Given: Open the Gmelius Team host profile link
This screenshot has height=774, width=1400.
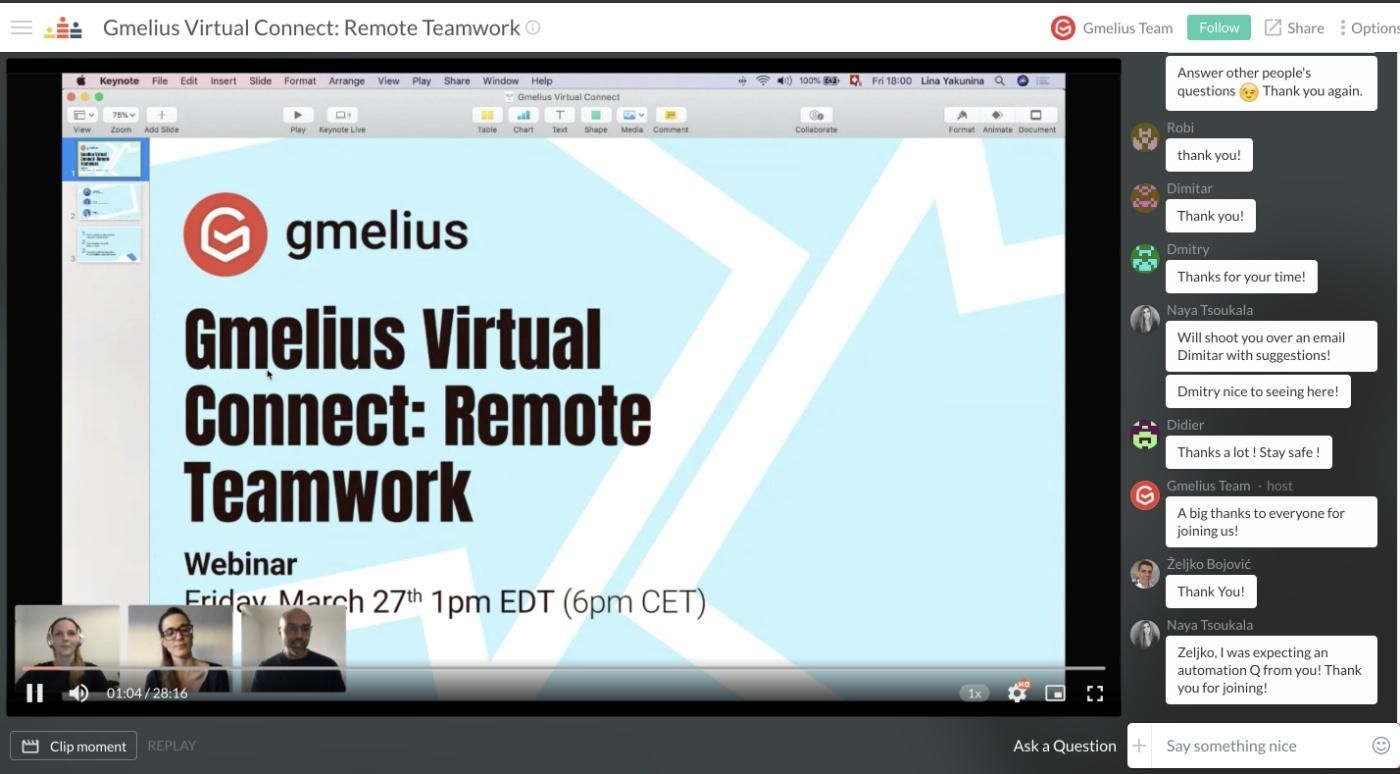Looking at the screenshot, I should click(1127, 28).
